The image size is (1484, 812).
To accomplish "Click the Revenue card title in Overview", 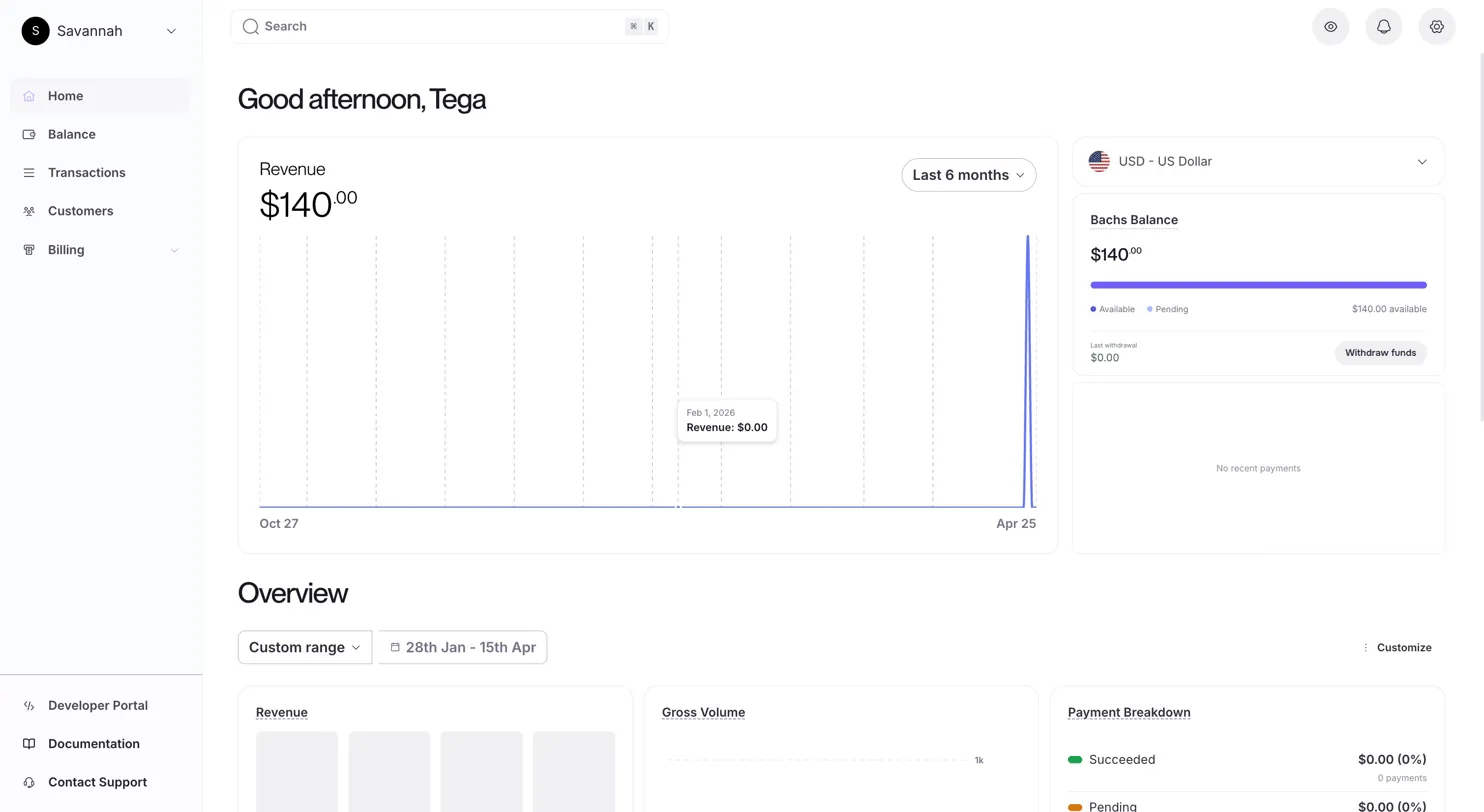I will [x=282, y=713].
